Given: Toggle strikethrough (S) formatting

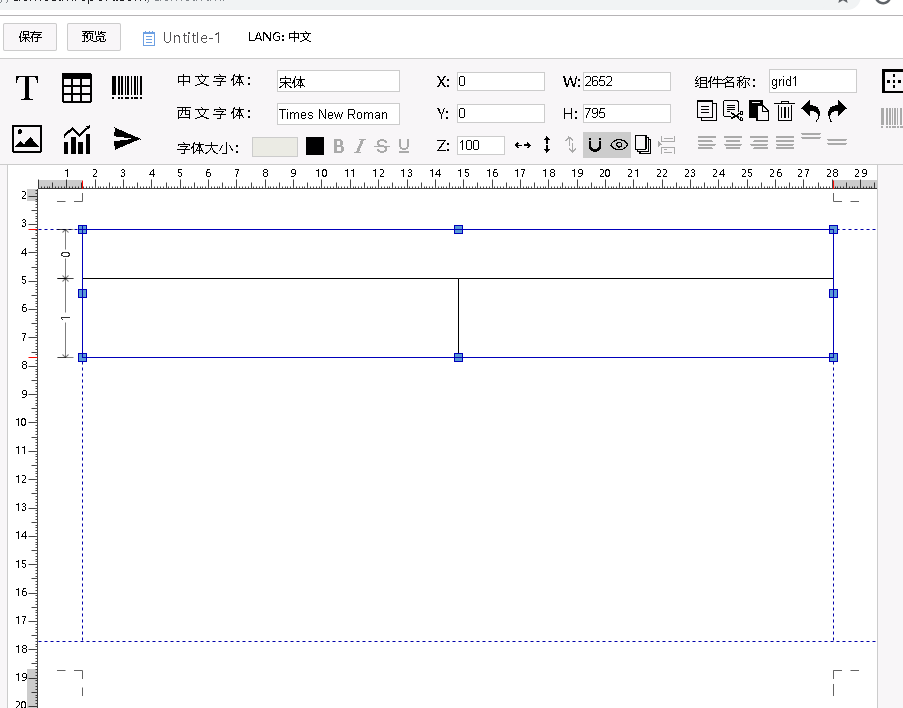Looking at the screenshot, I should coord(381,146).
